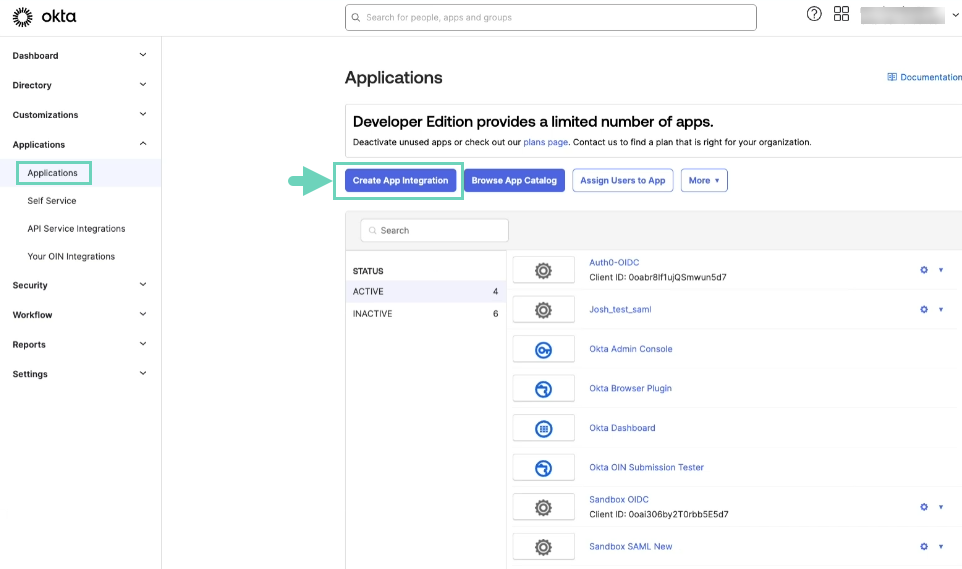Open the More dropdown button

tap(704, 181)
